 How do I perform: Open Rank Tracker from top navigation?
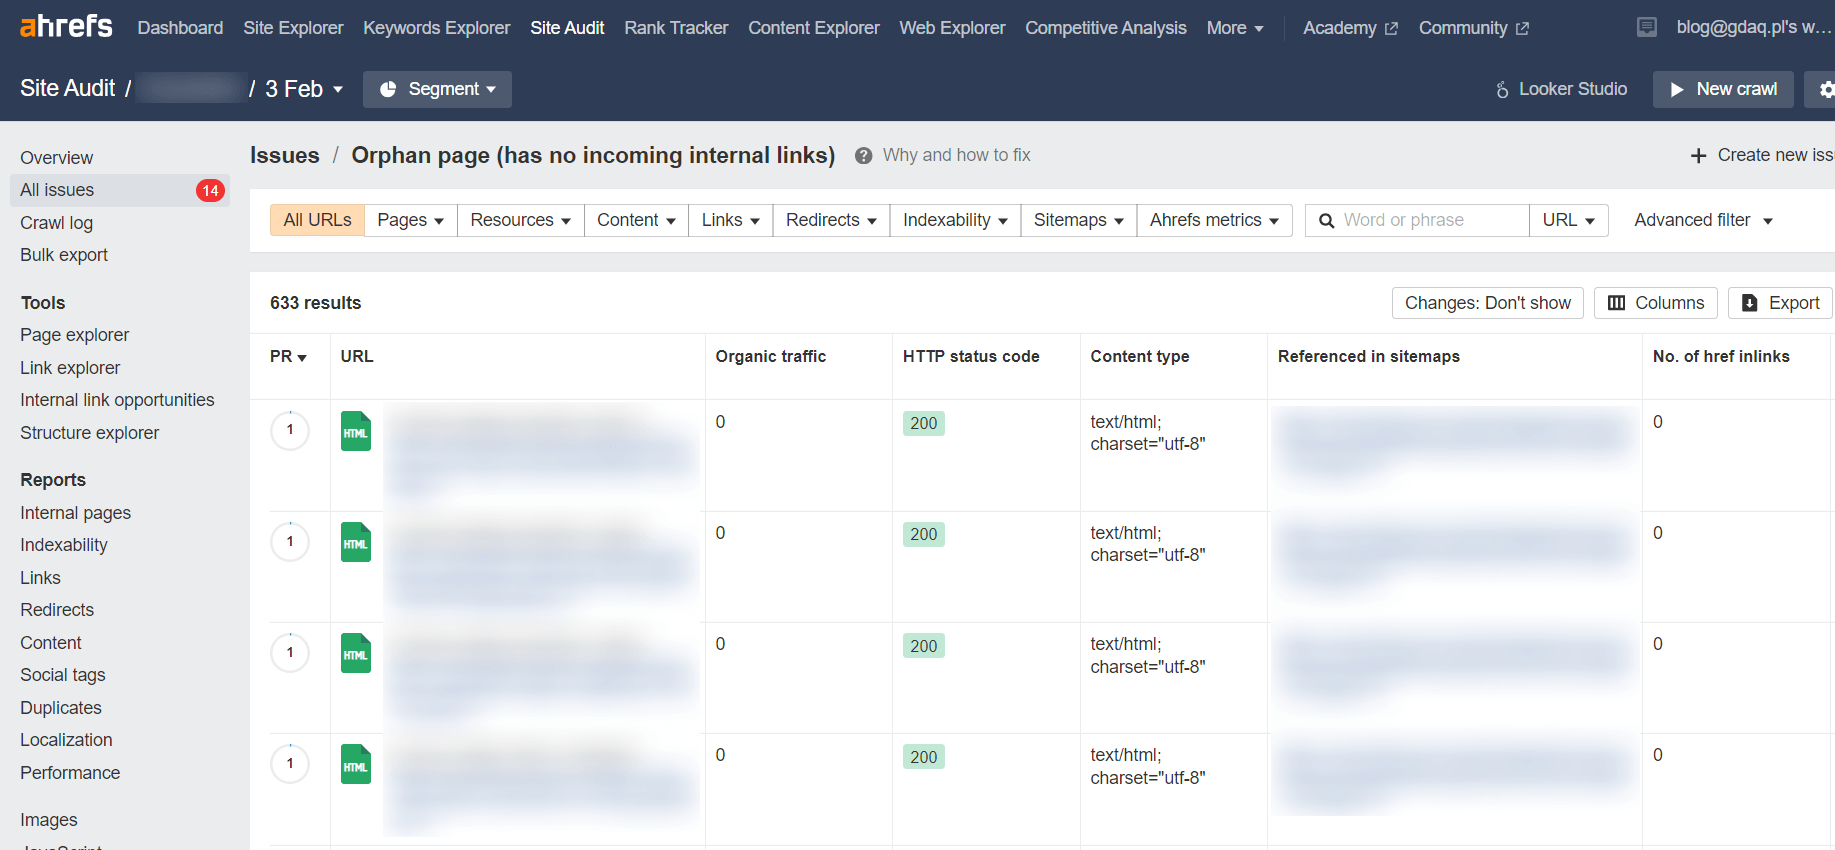[676, 28]
